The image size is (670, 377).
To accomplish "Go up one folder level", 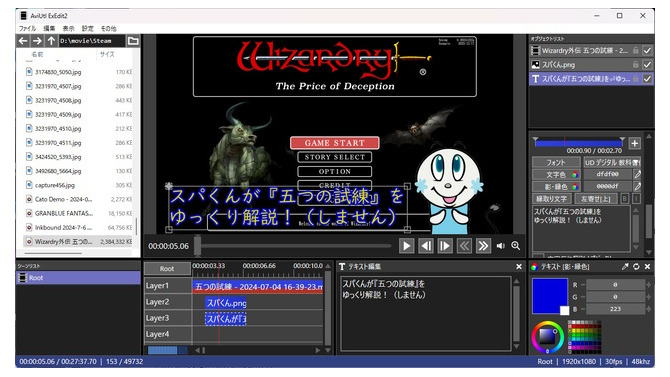I will 51,41.
